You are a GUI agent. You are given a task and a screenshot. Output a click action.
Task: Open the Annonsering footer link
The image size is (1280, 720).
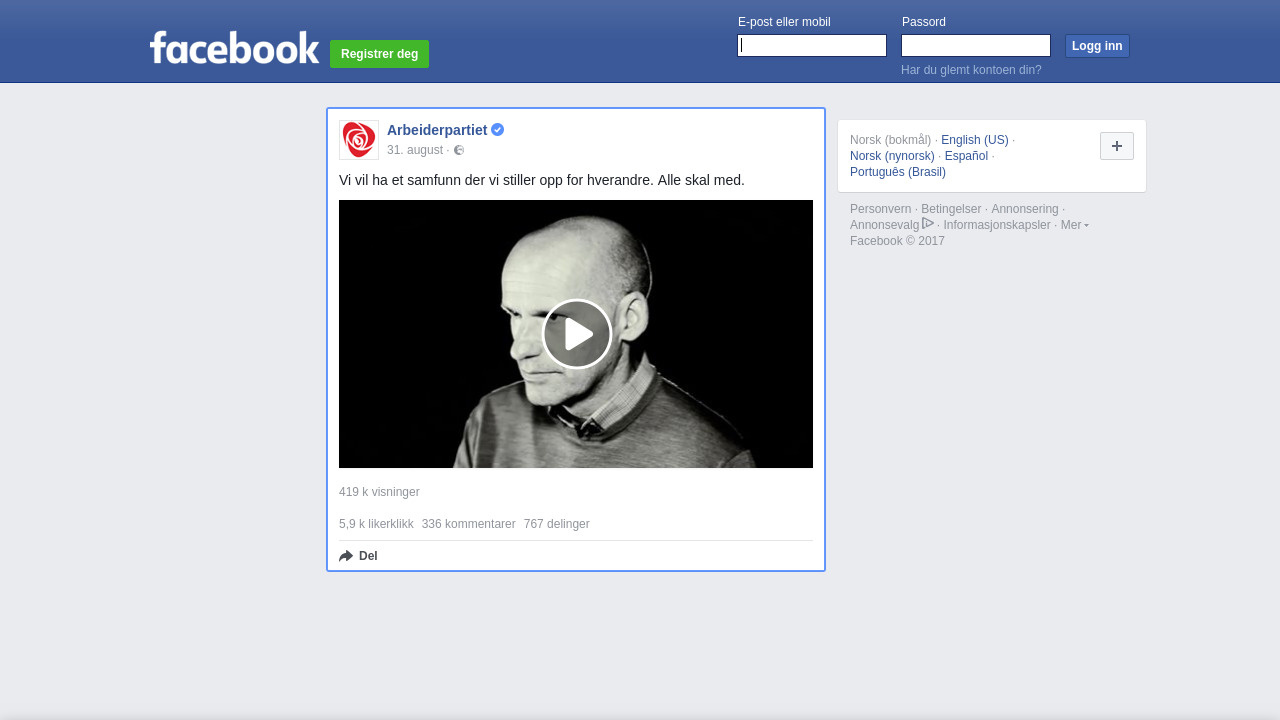[x=1025, y=209]
